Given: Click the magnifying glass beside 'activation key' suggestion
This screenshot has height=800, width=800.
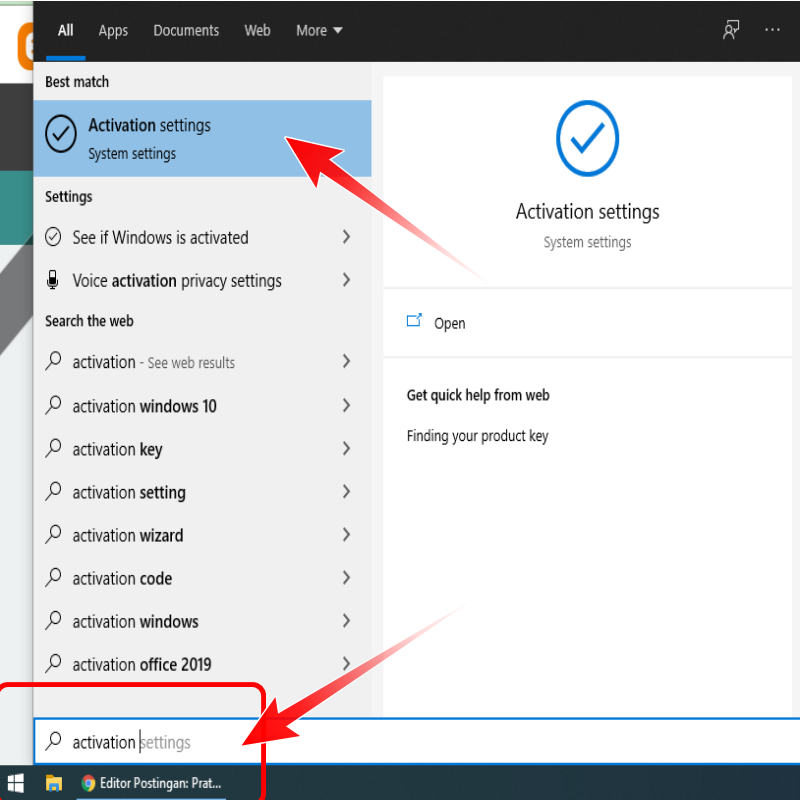Looking at the screenshot, I should click(x=53, y=449).
